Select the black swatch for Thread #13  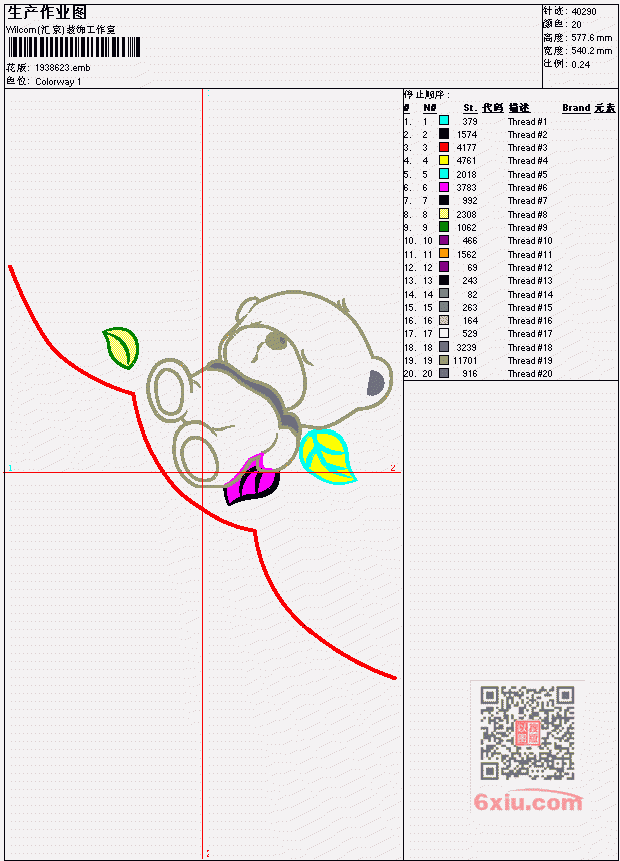(444, 280)
